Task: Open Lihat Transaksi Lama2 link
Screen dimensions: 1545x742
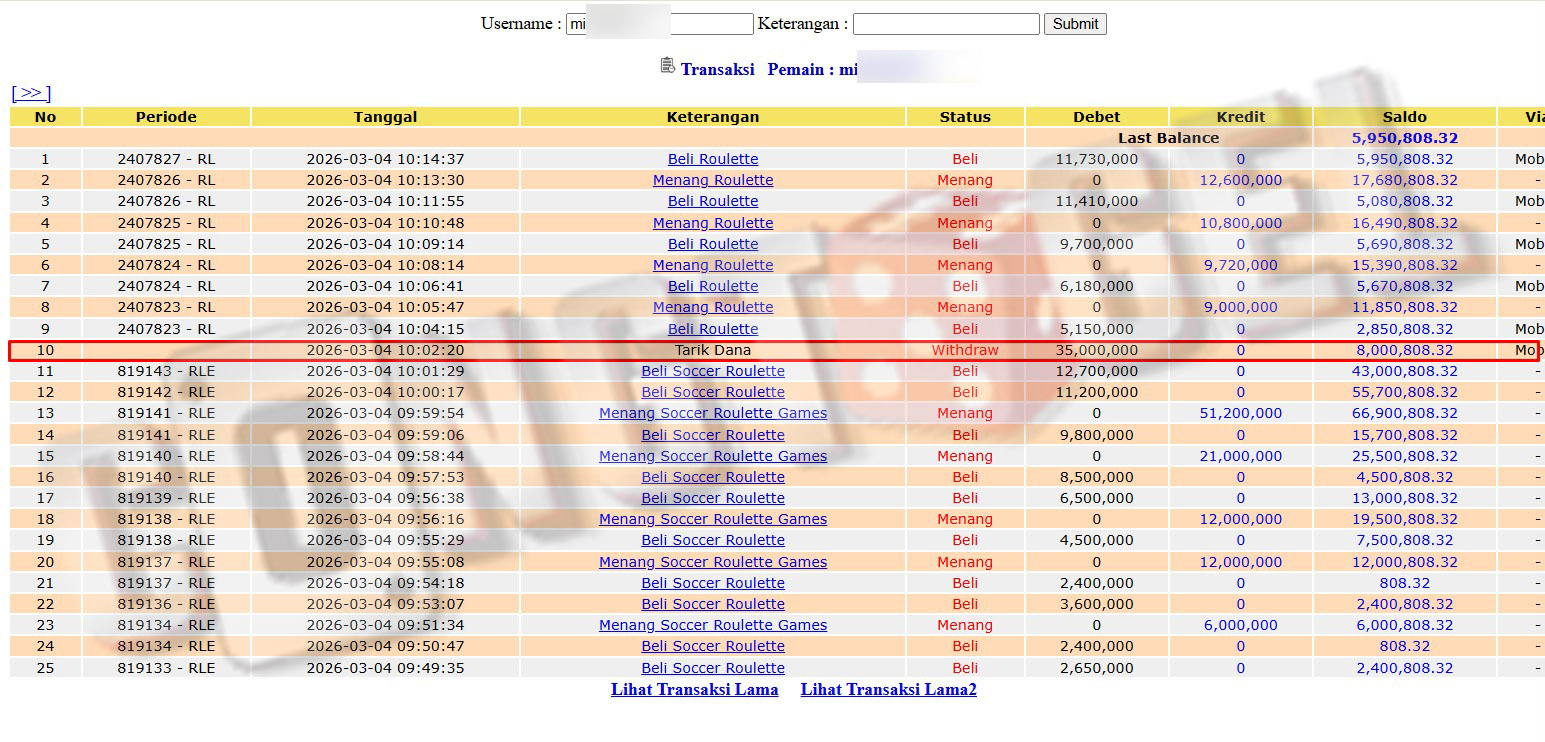Action: [888, 689]
